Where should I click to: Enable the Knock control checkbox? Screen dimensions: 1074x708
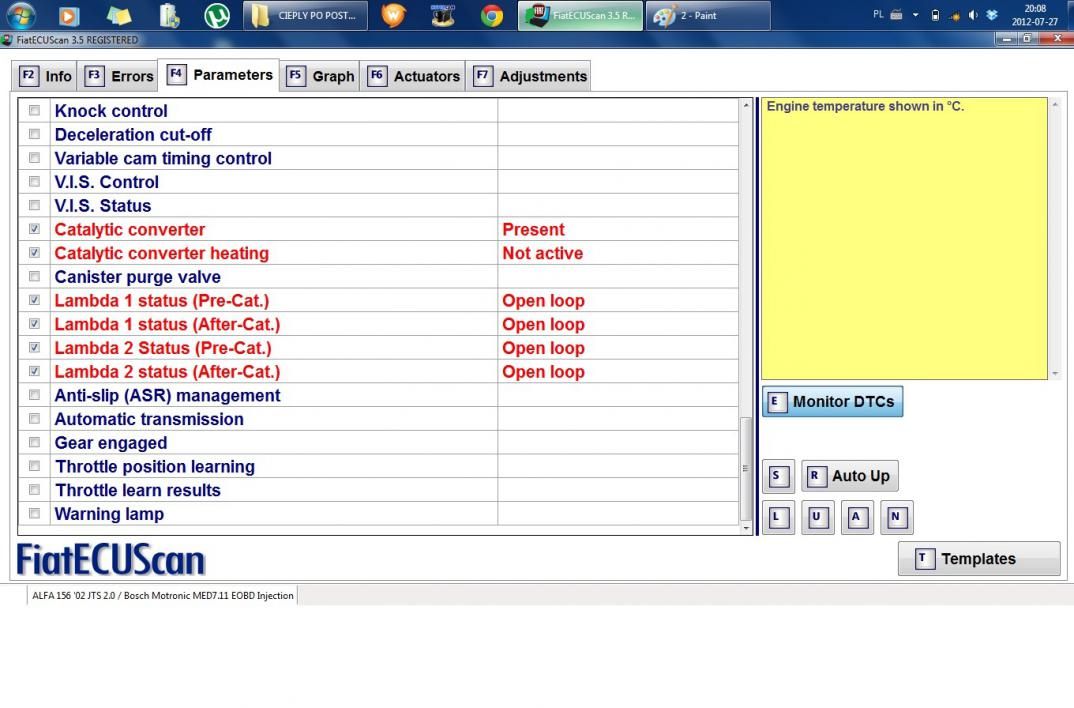point(34,110)
